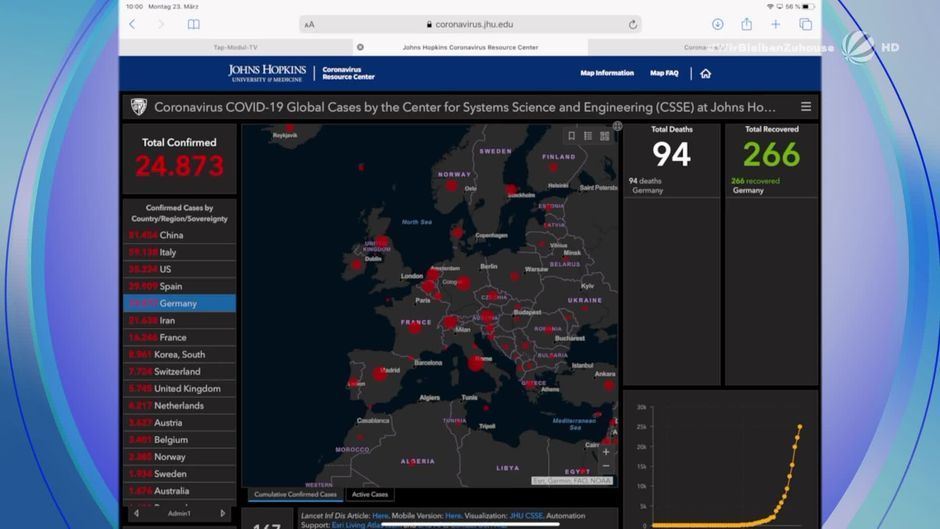Select Netherlands in the country list
940x529 pixels.
point(179,405)
